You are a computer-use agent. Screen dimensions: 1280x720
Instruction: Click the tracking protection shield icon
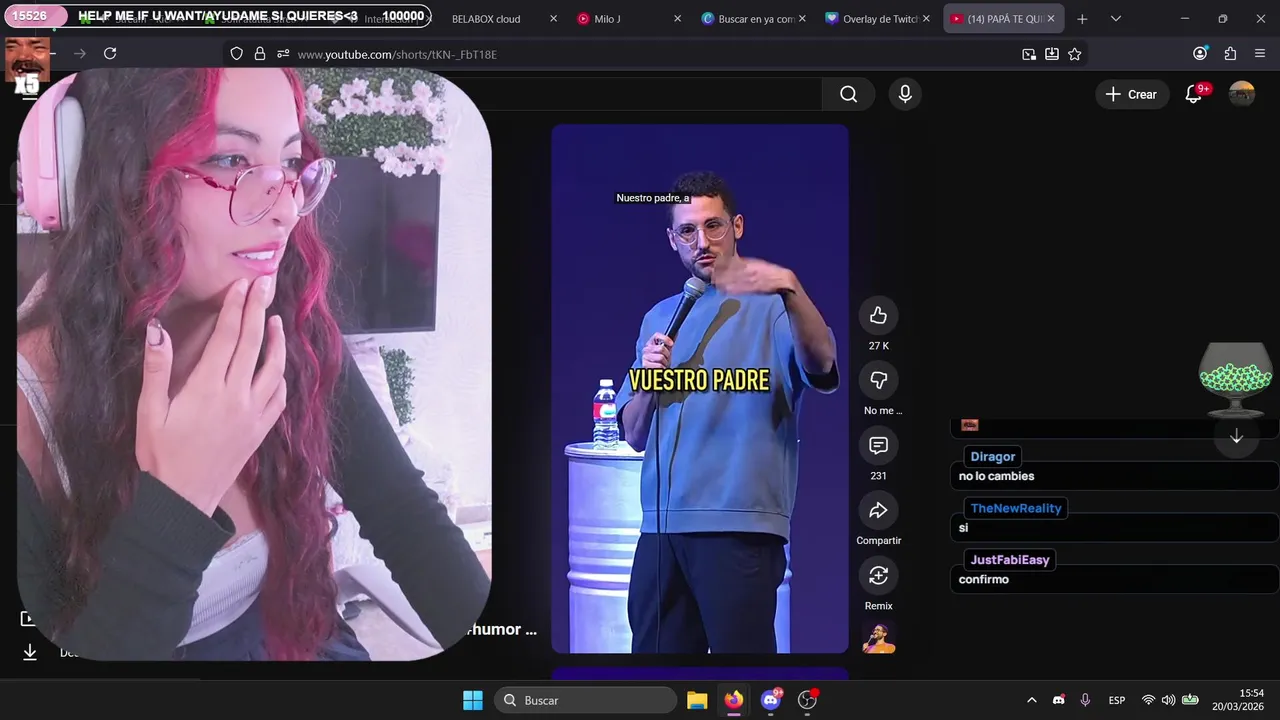[236, 54]
